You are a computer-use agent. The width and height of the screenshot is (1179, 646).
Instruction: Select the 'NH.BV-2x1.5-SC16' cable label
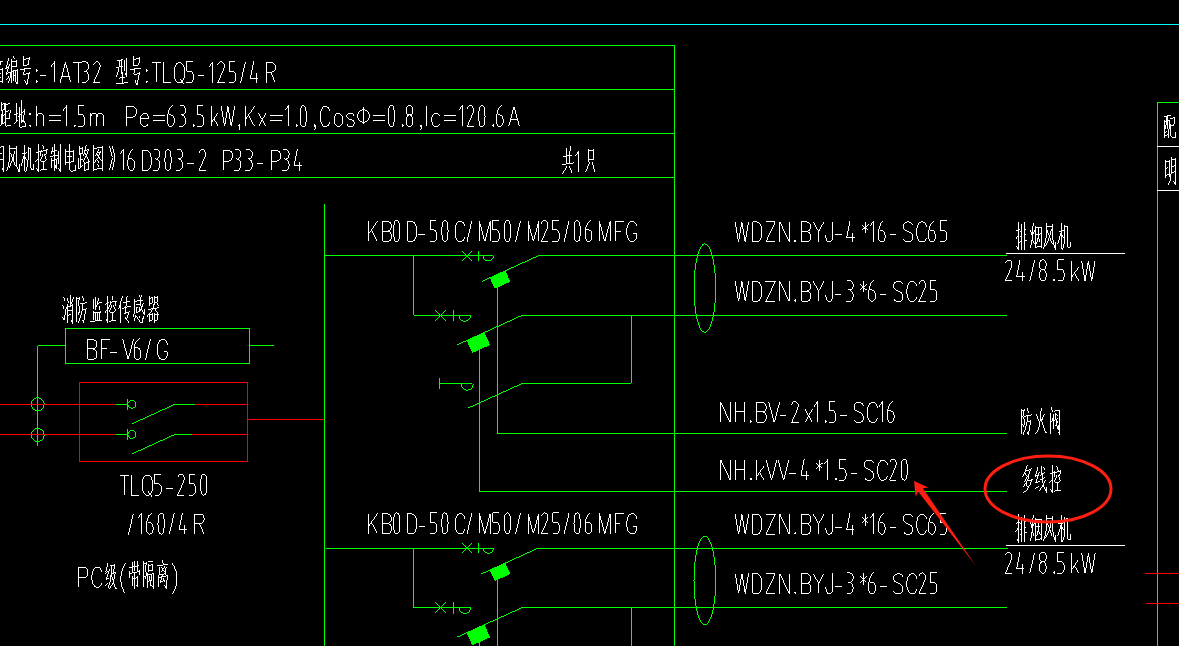tap(807, 413)
